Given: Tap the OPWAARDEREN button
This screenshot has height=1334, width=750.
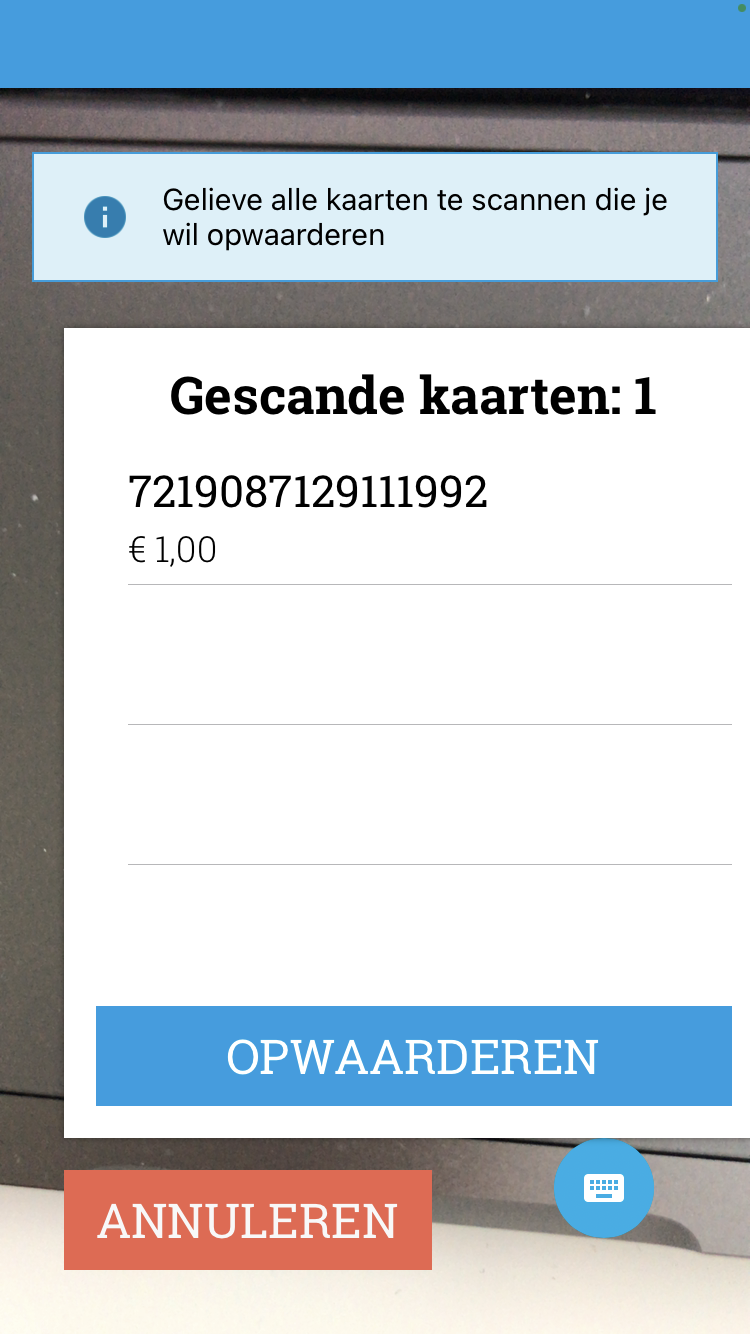Looking at the screenshot, I should click(414, 1056).
